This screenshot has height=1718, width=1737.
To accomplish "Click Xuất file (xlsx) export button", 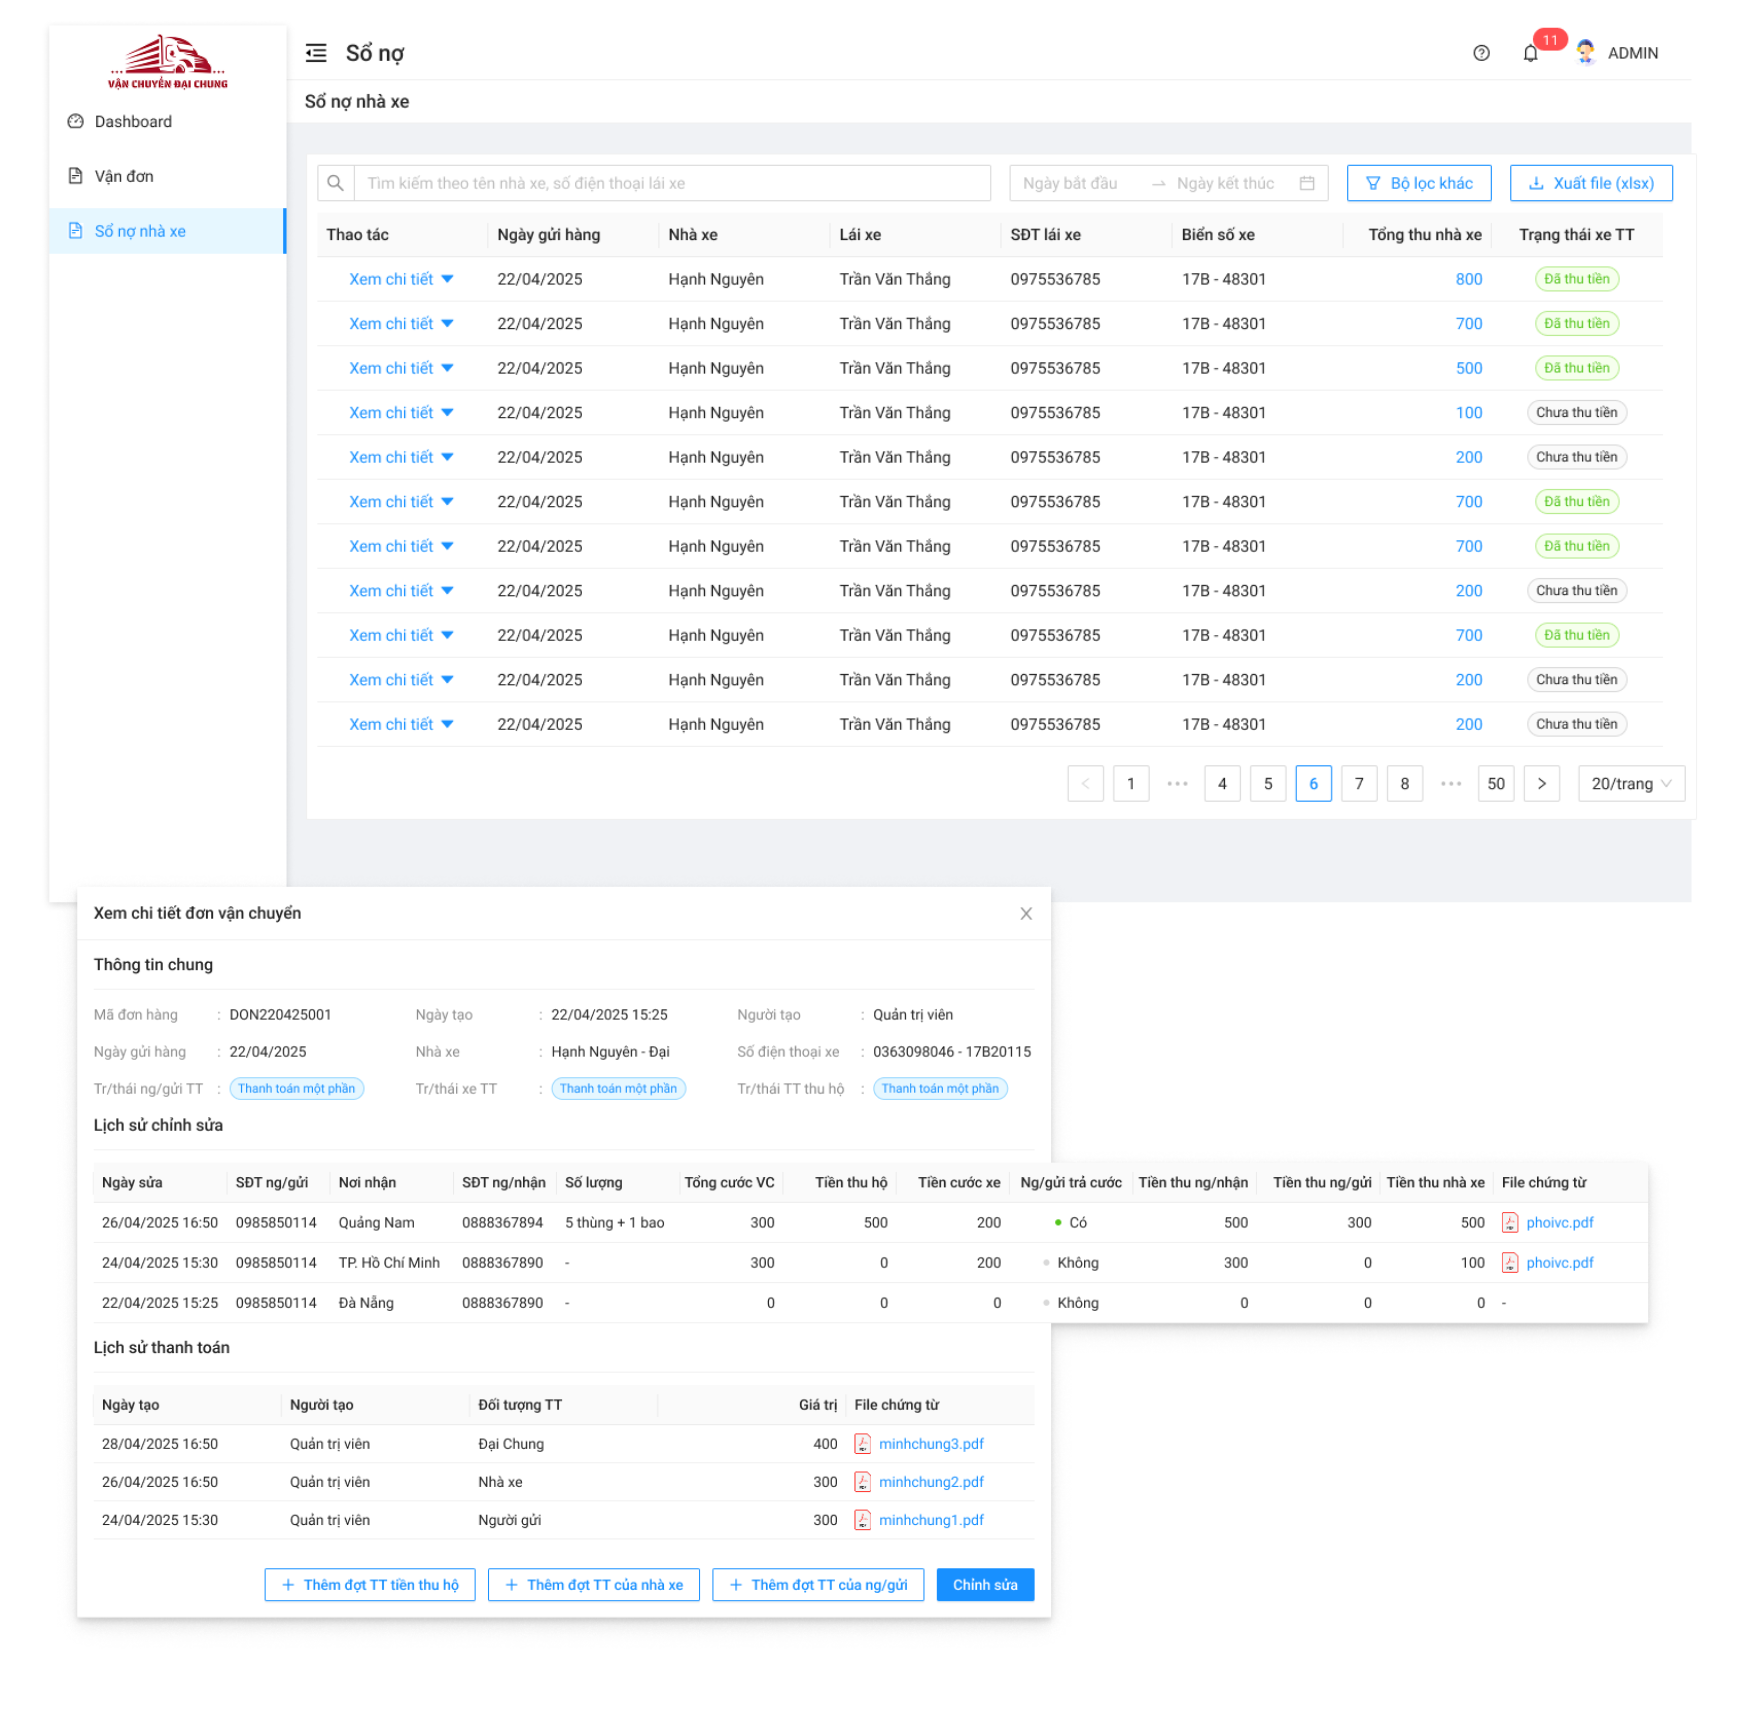I will click(x=1590, y=183).
